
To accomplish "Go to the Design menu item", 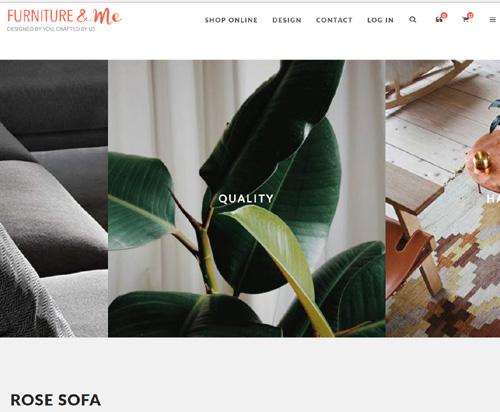I will pos(287,20).
